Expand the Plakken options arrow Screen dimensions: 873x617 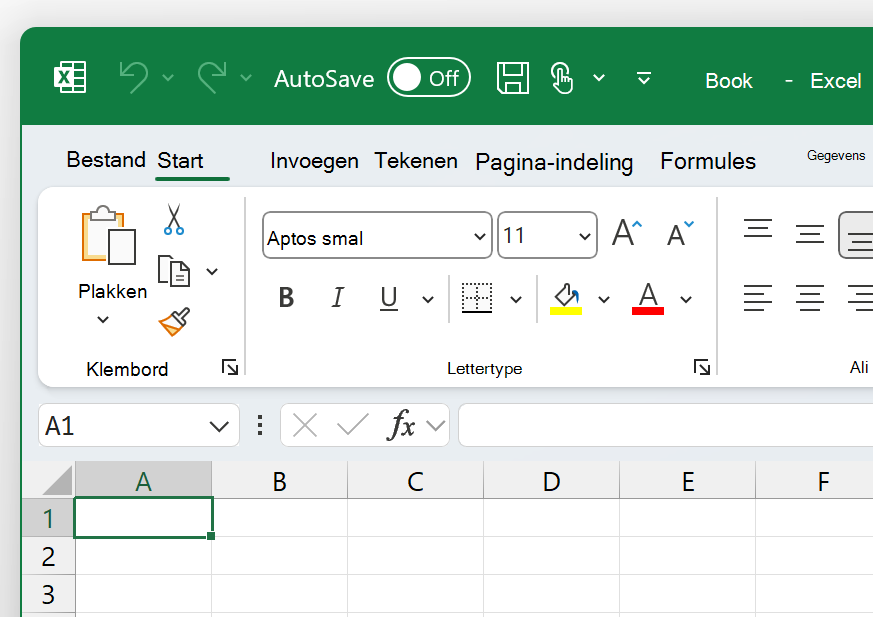[103, 319]
